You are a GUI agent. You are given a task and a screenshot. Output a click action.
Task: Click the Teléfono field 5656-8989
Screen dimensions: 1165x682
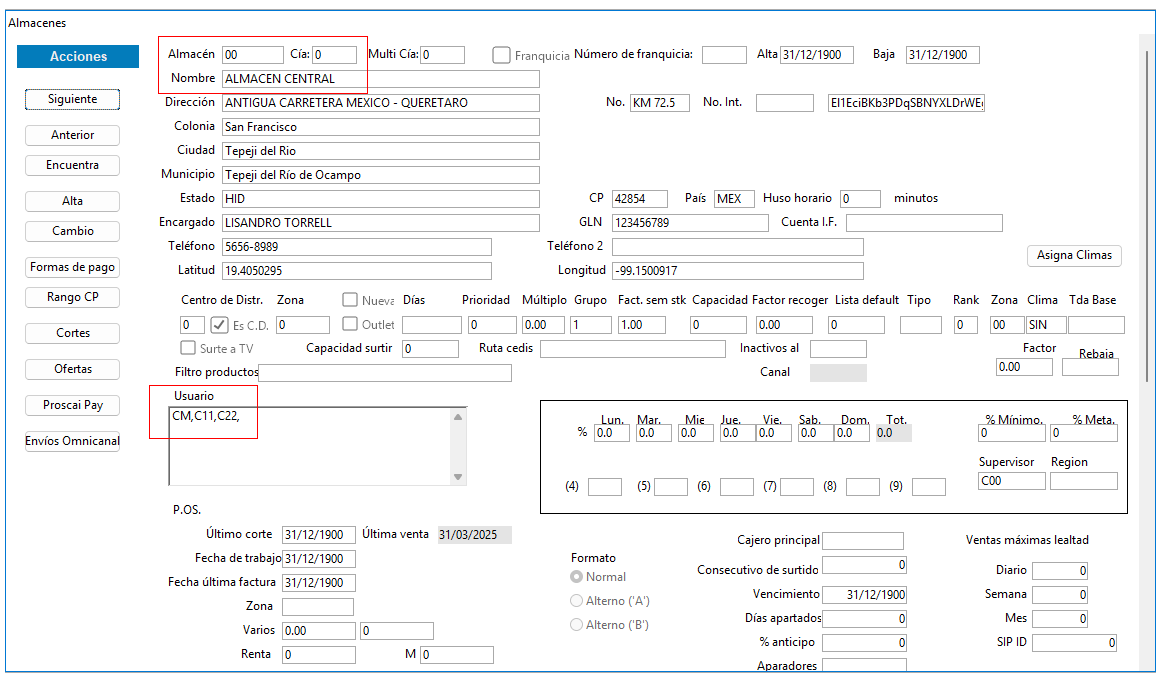[x=357, y=247]
